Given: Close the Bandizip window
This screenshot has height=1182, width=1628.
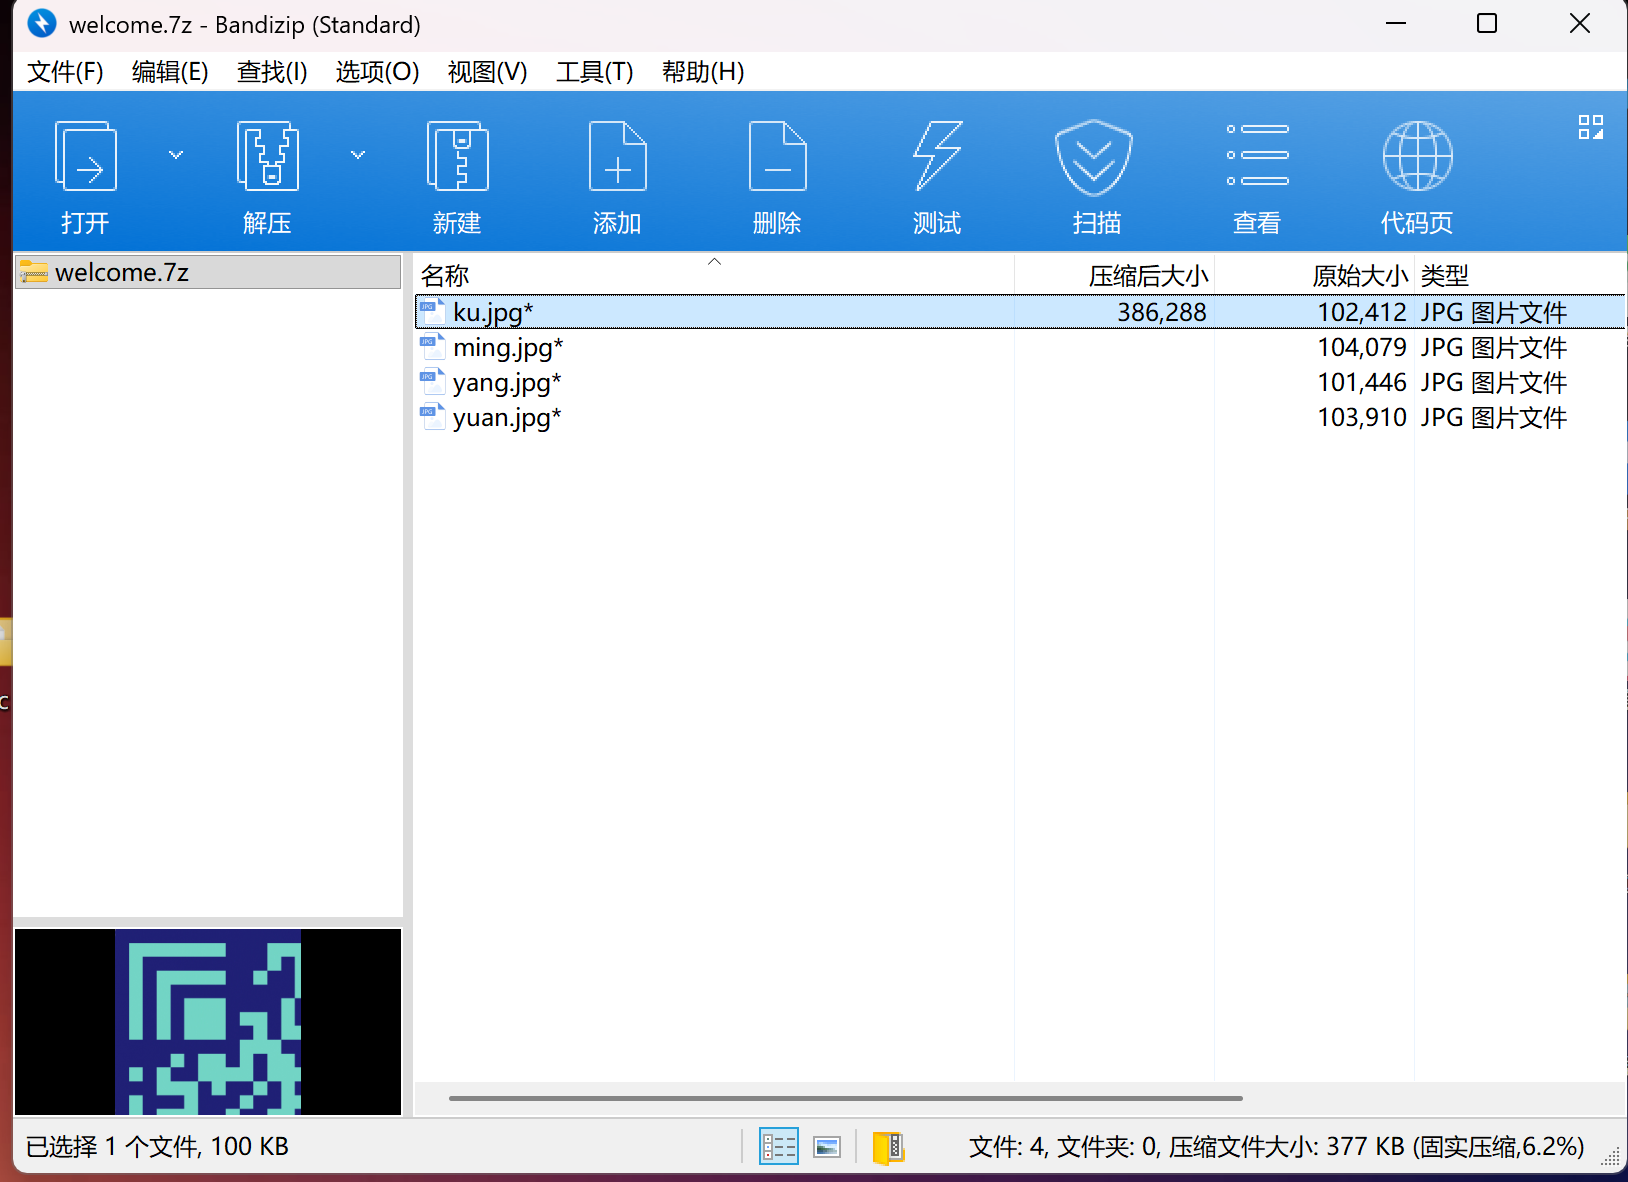Looking at the screenshot, I should [1580, 23].
